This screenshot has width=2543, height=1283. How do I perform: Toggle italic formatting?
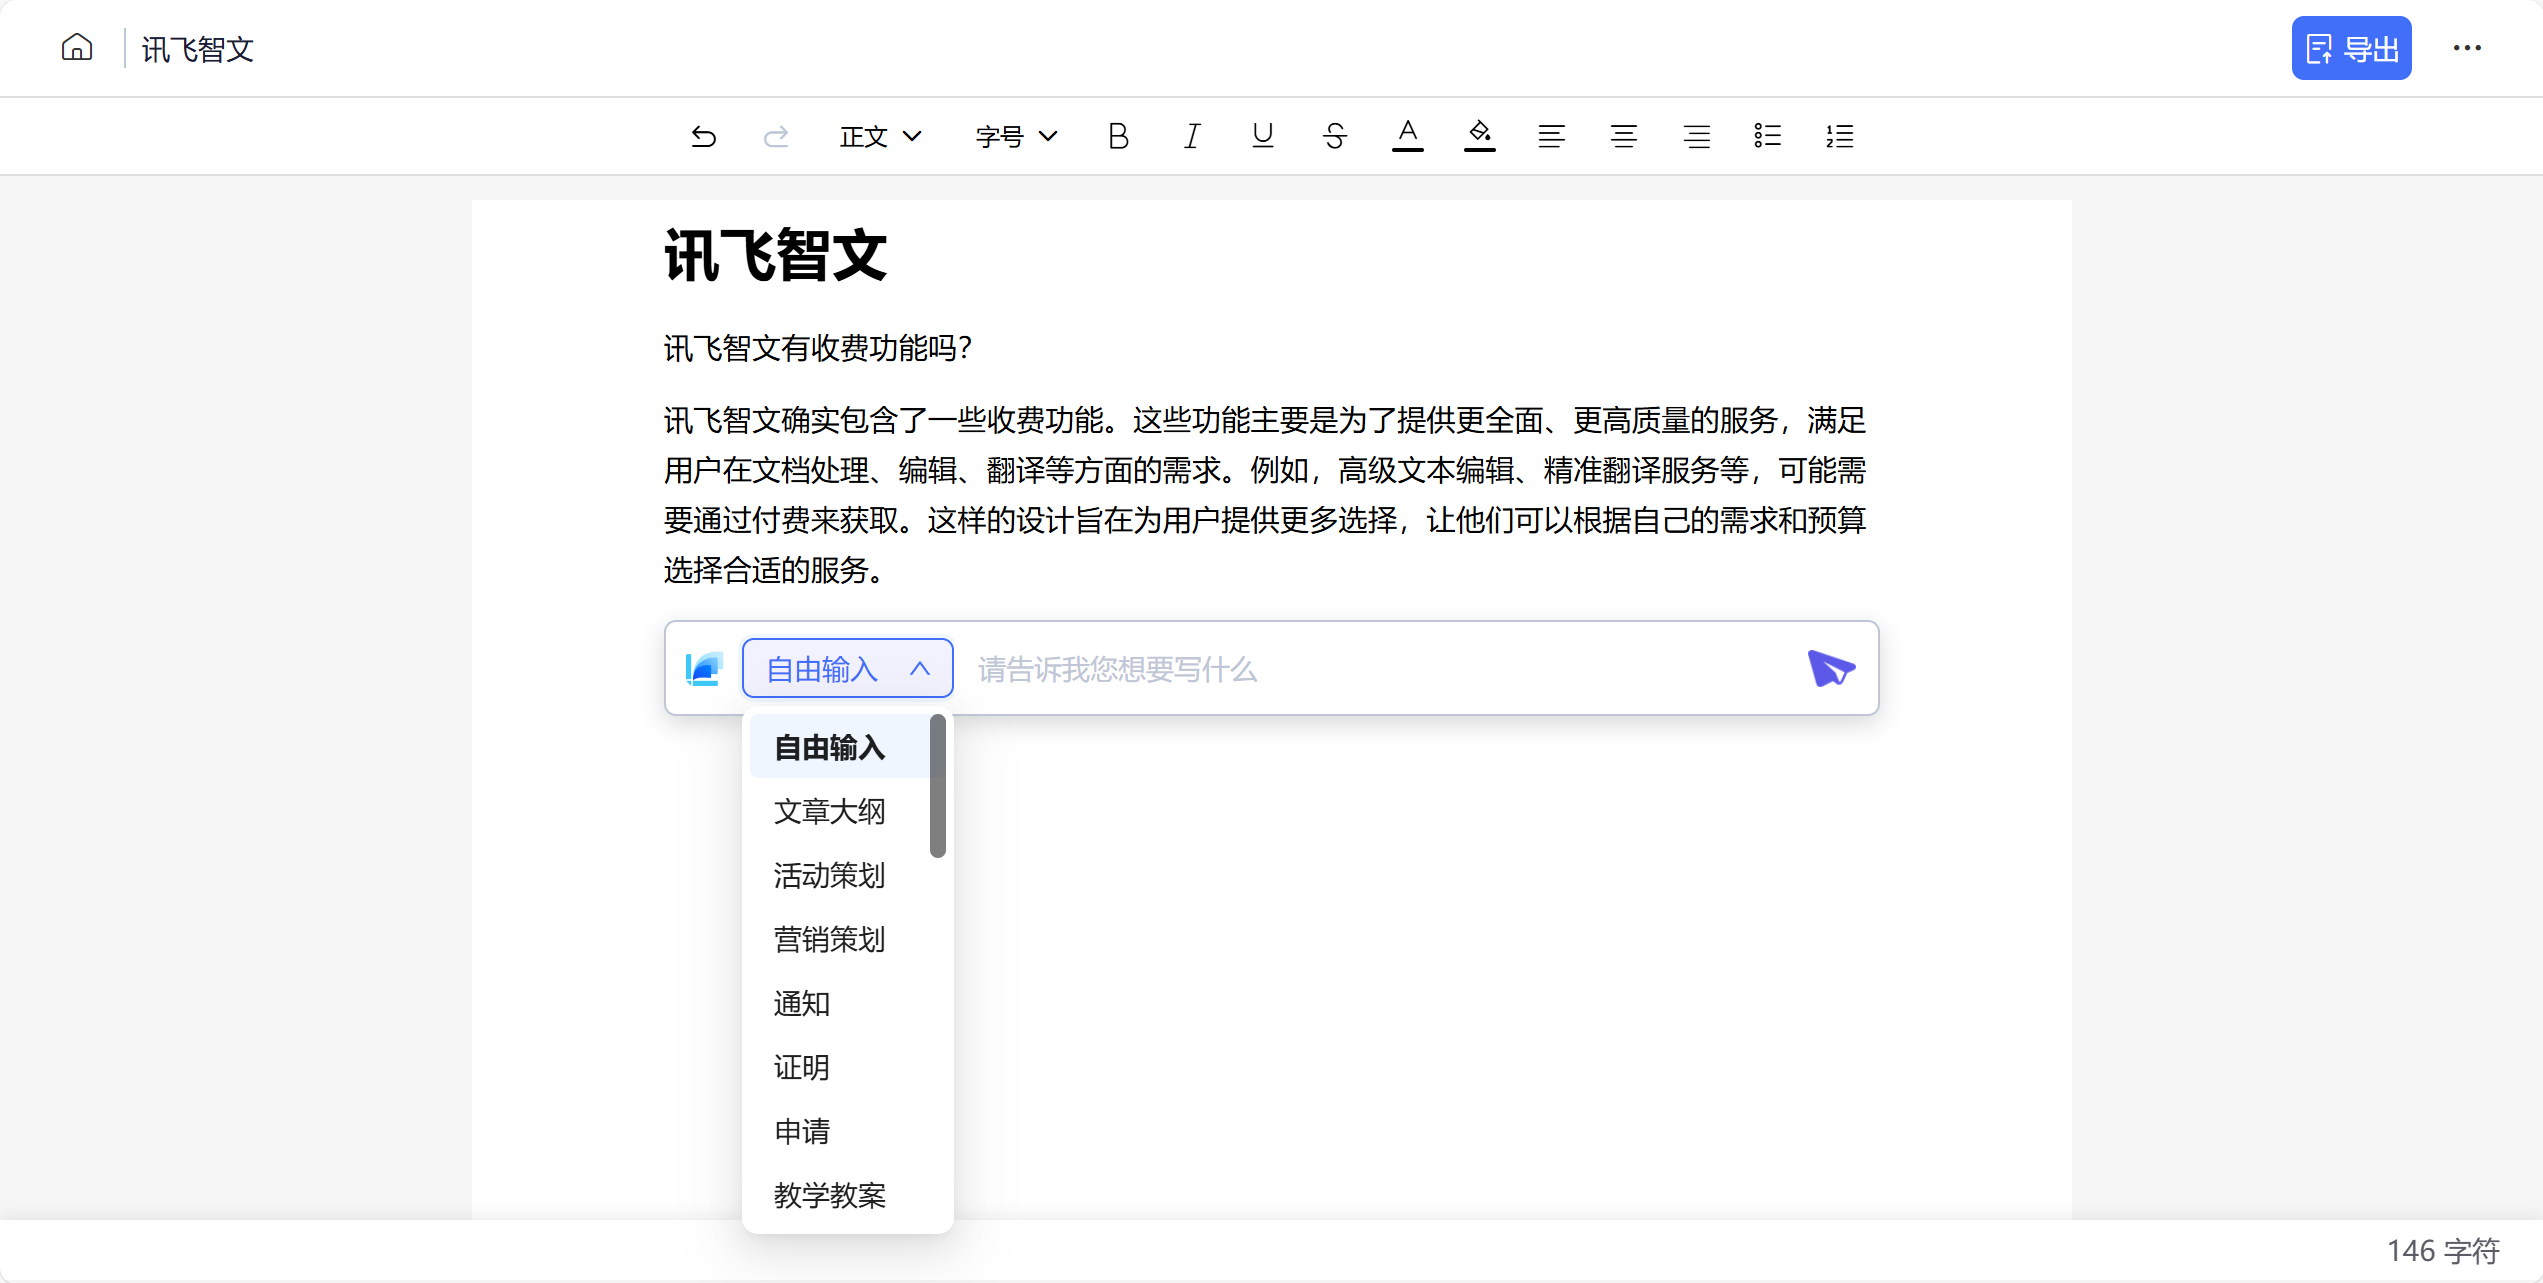[1191, 136]
